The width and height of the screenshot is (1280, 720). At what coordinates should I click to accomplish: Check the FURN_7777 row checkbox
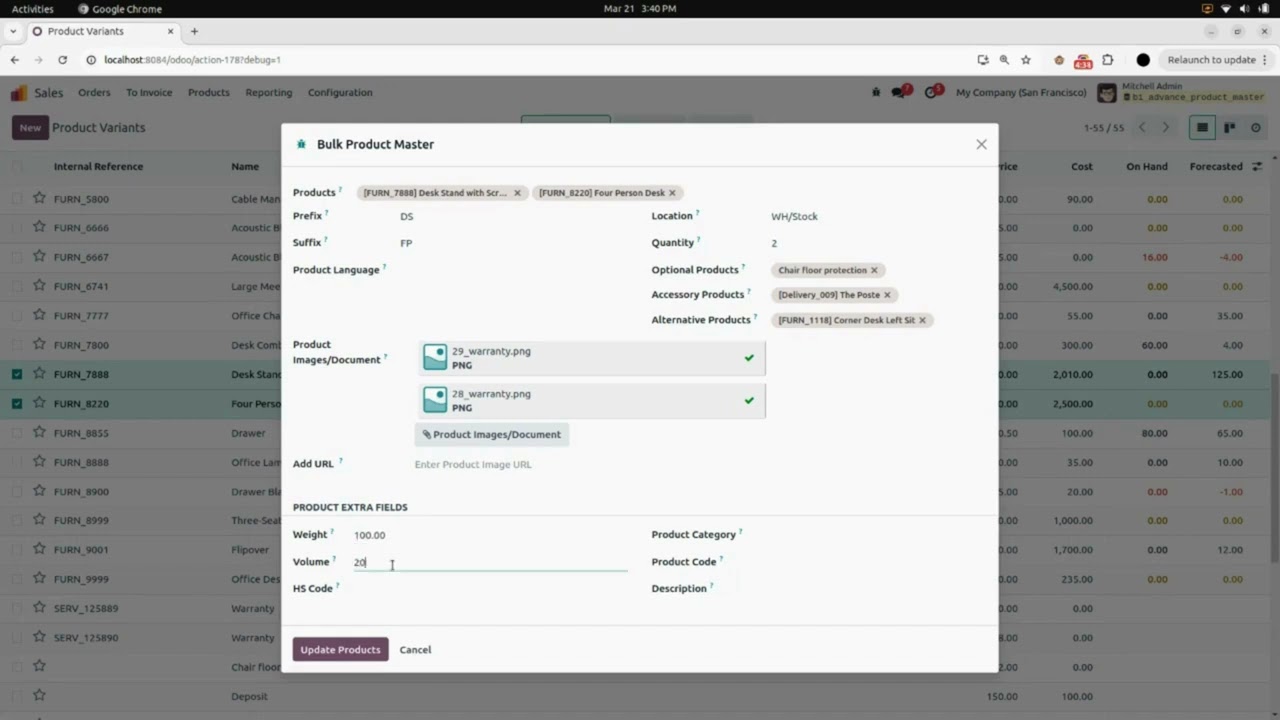tap(17, 316)
